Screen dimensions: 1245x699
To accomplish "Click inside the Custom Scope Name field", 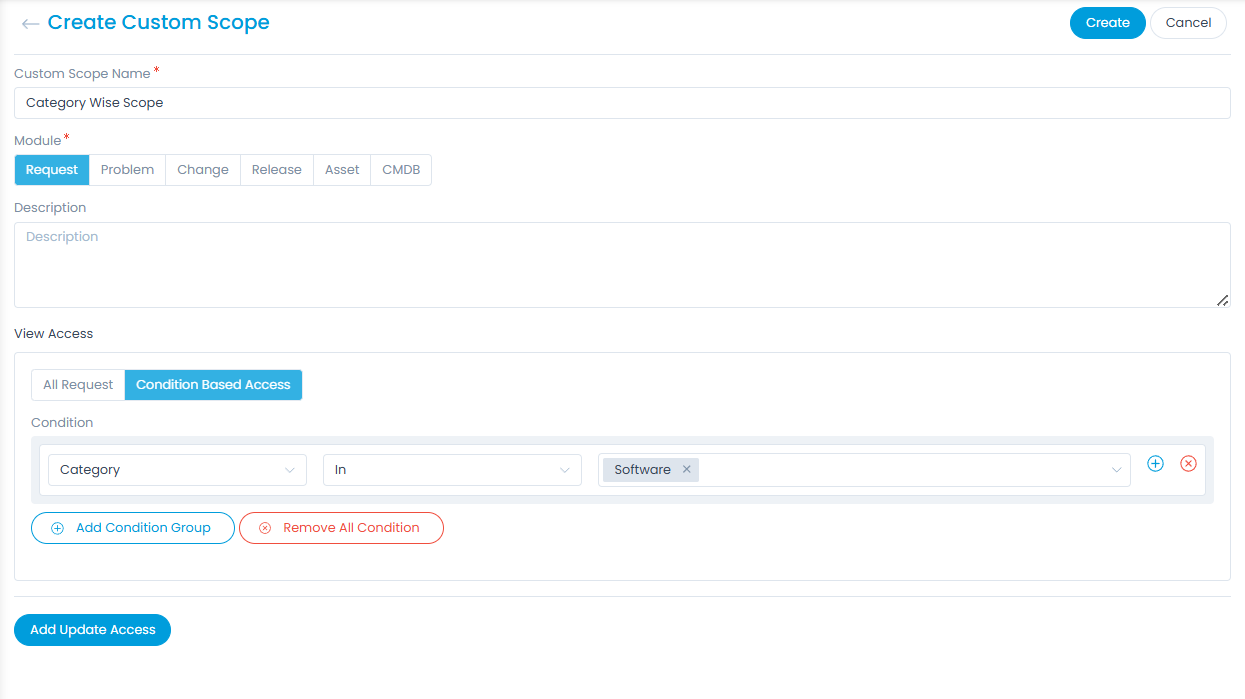I will tap(622, 103).
